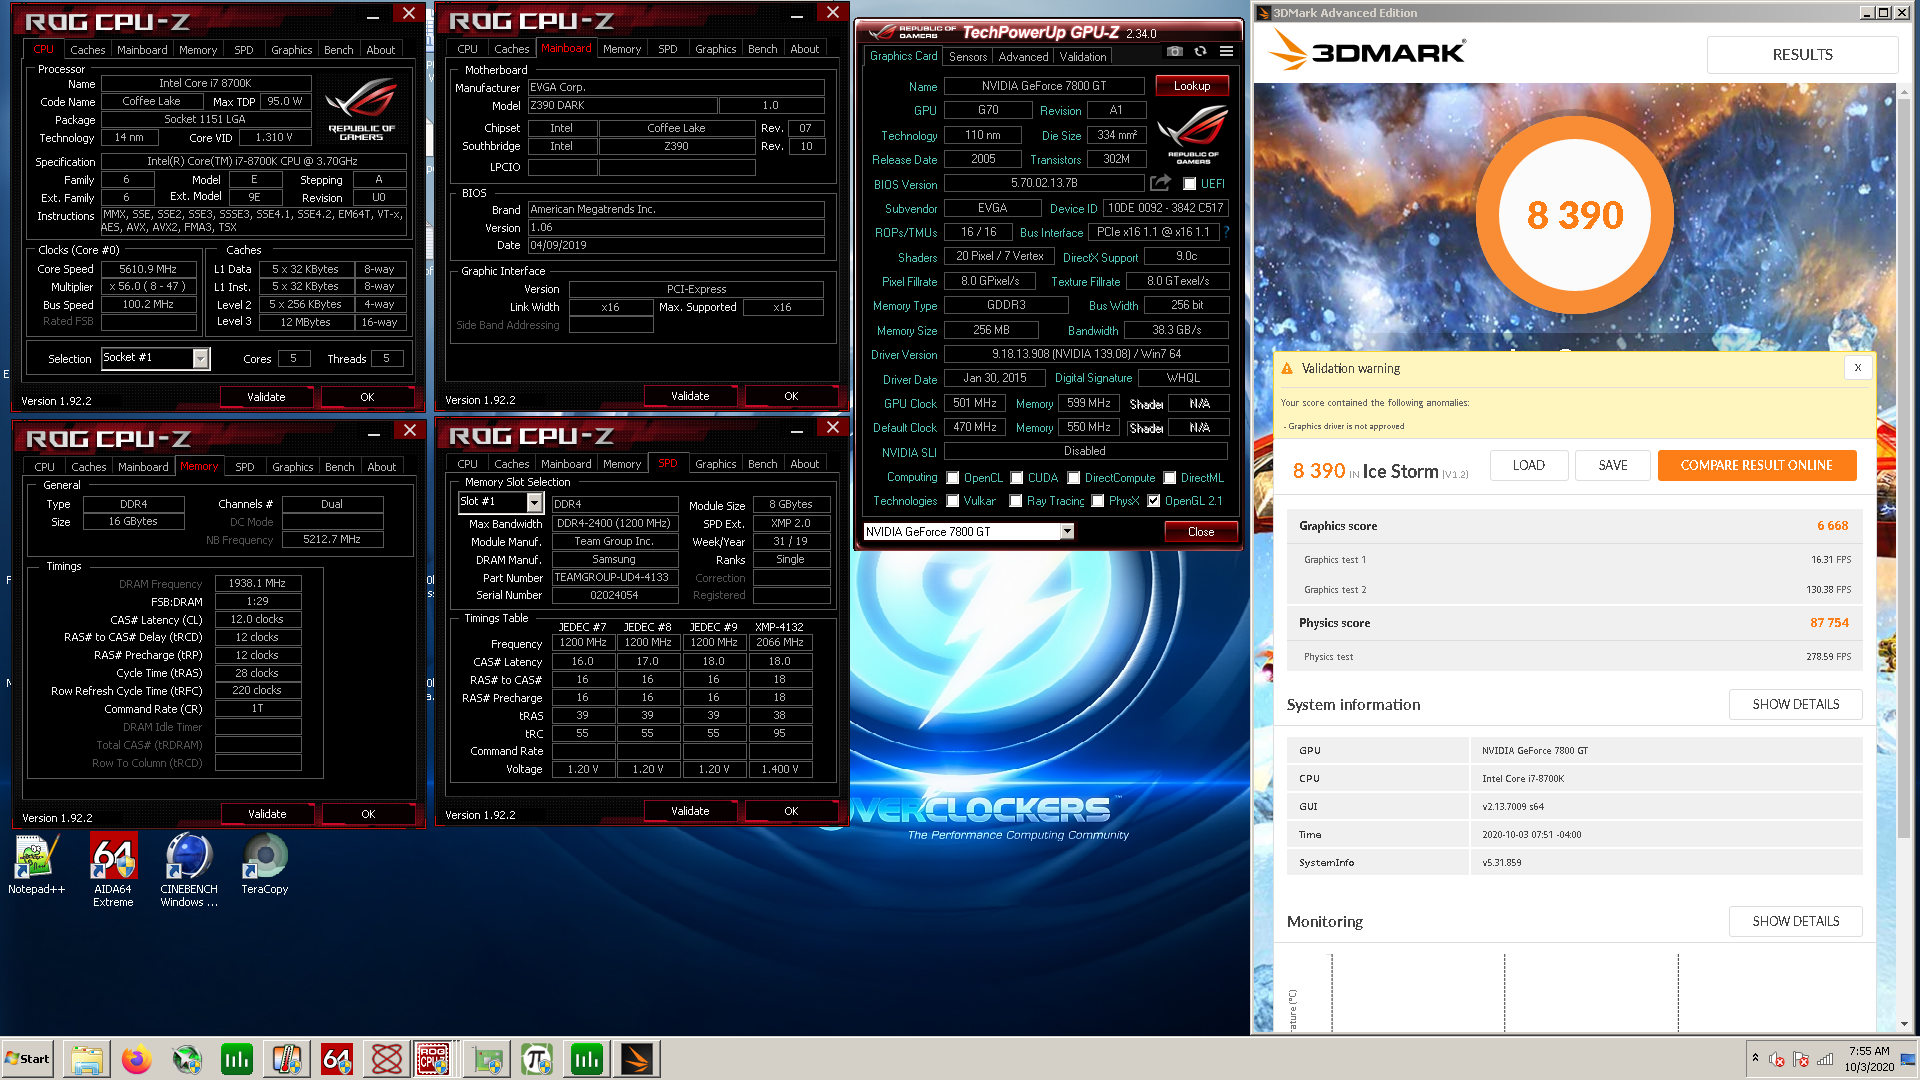This screenshot has width=1920, height=1080.
Task: Click the show desktop monitor tray icon
Action: [1908, 1059]
